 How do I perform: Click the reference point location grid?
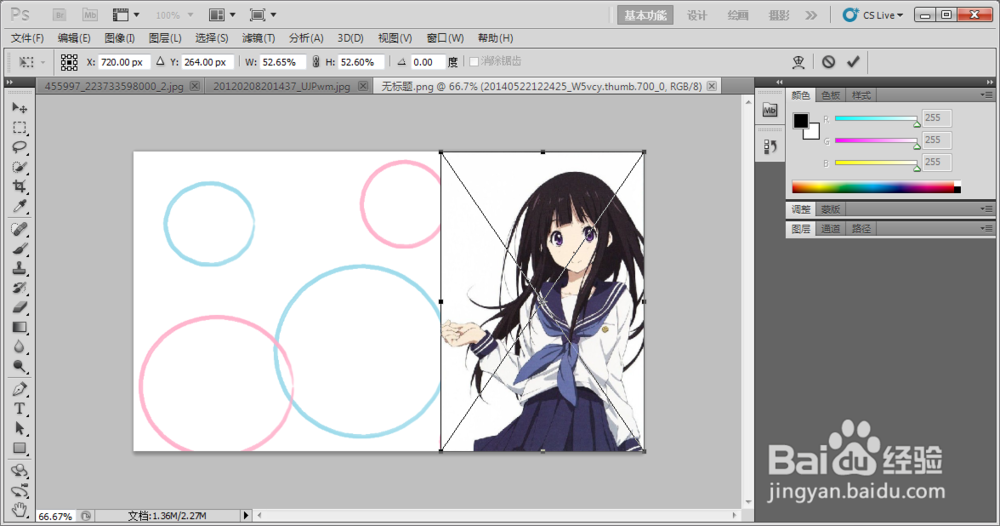[69, 62]
